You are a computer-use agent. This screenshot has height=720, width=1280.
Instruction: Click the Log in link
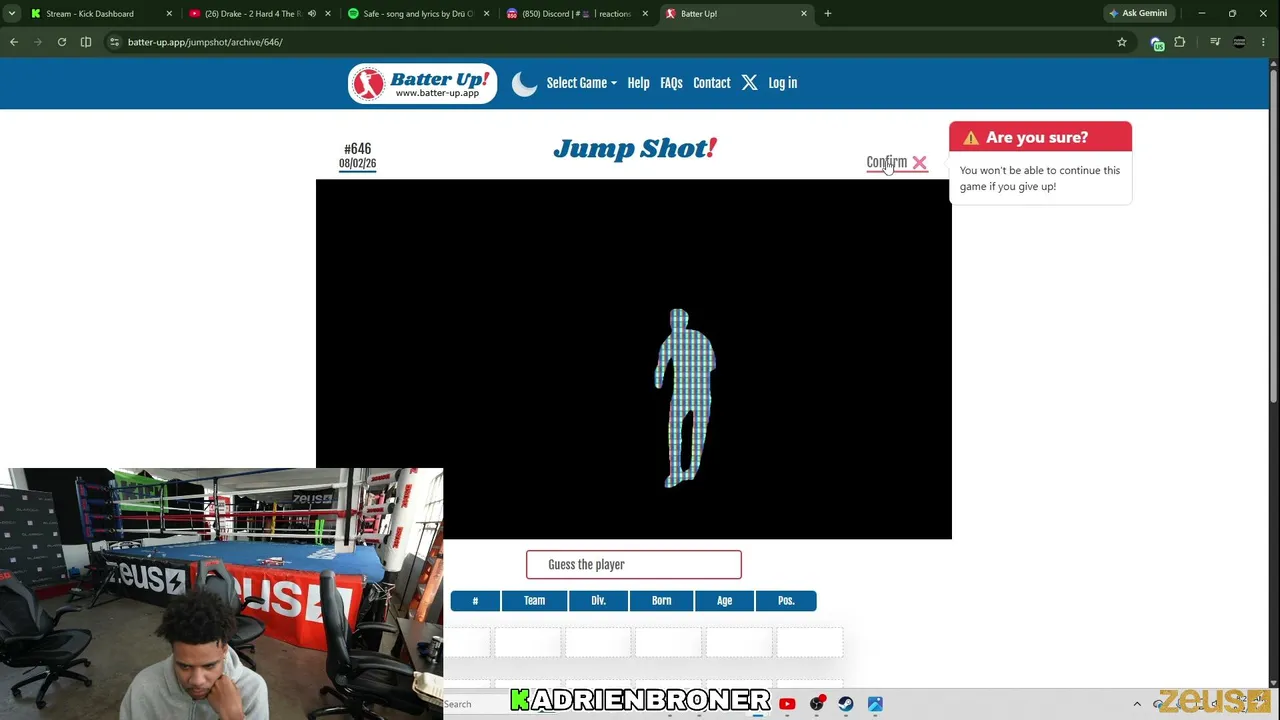tap(782, 83)
